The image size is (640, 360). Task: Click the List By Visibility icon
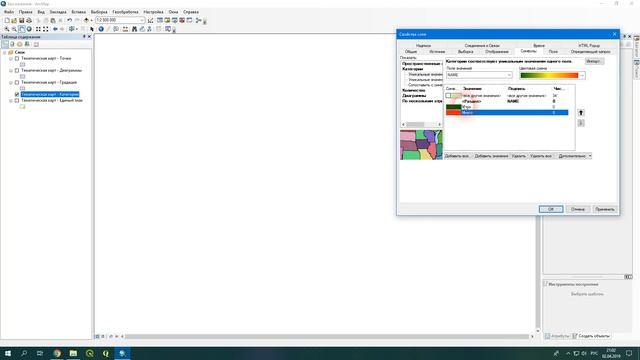click(20, 44)
